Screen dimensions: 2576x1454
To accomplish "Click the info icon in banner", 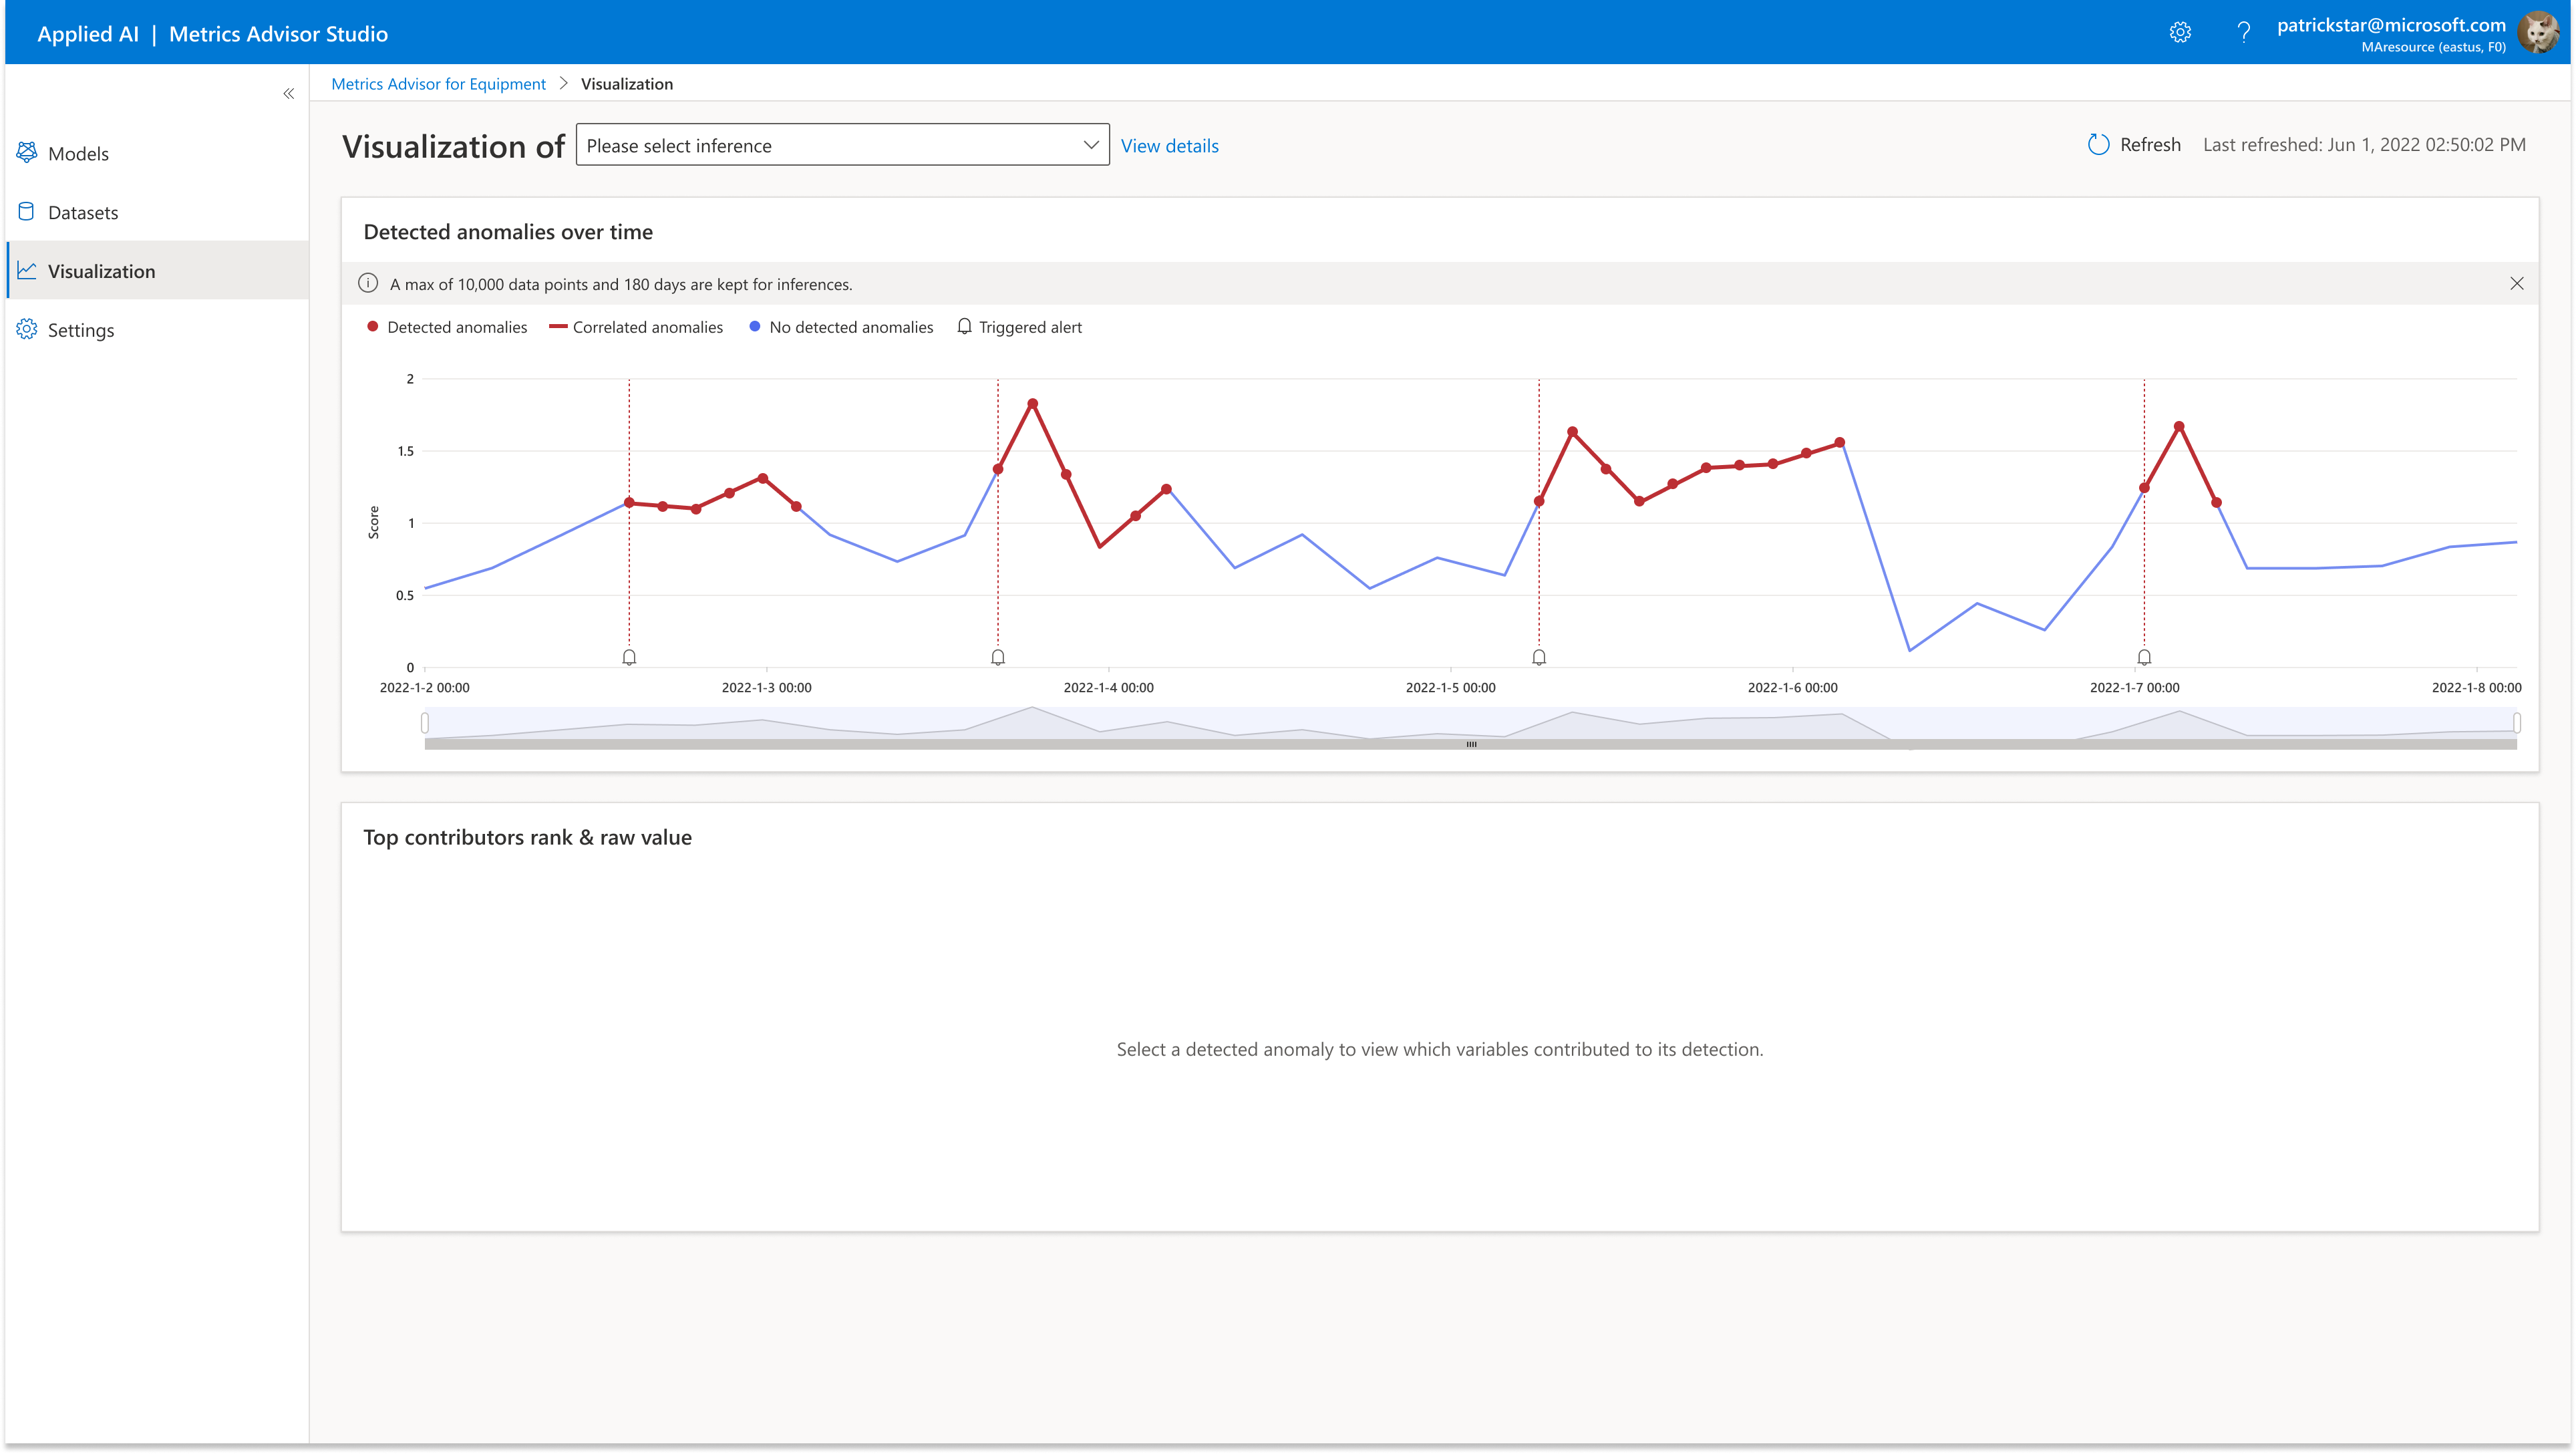I will pyautogui.click(x=368, y=284).
